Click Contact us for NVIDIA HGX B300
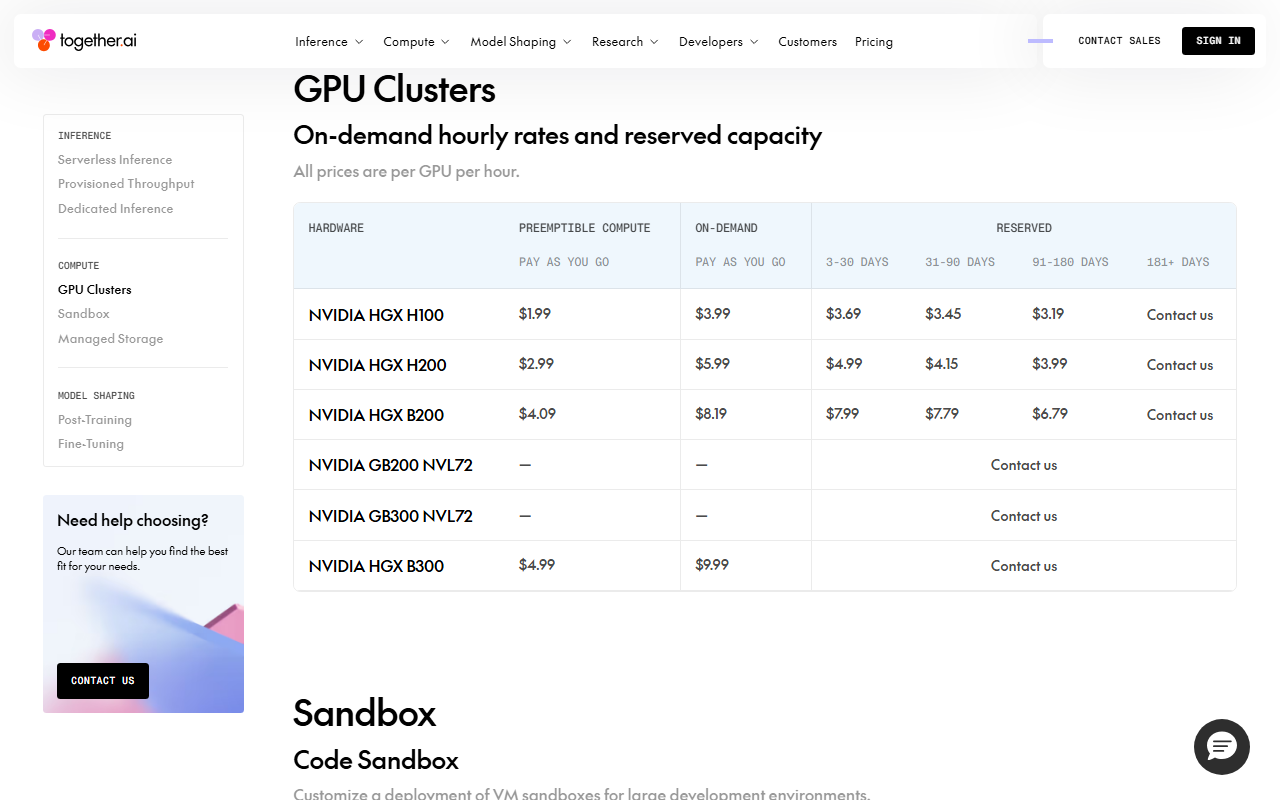The height and width of the screenshot is (800, 1280). [x=1024, y=566]
